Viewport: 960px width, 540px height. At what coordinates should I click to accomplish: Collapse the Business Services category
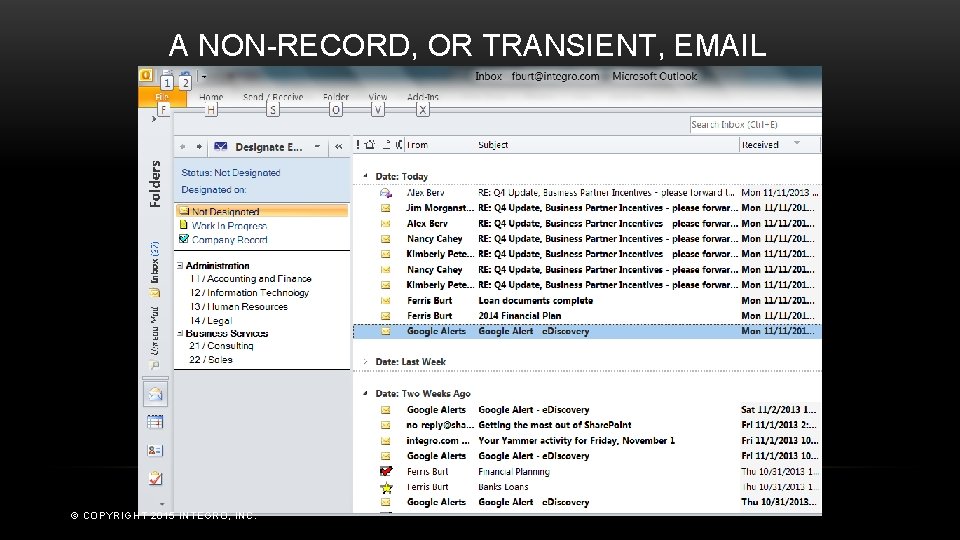pos(180,334)
